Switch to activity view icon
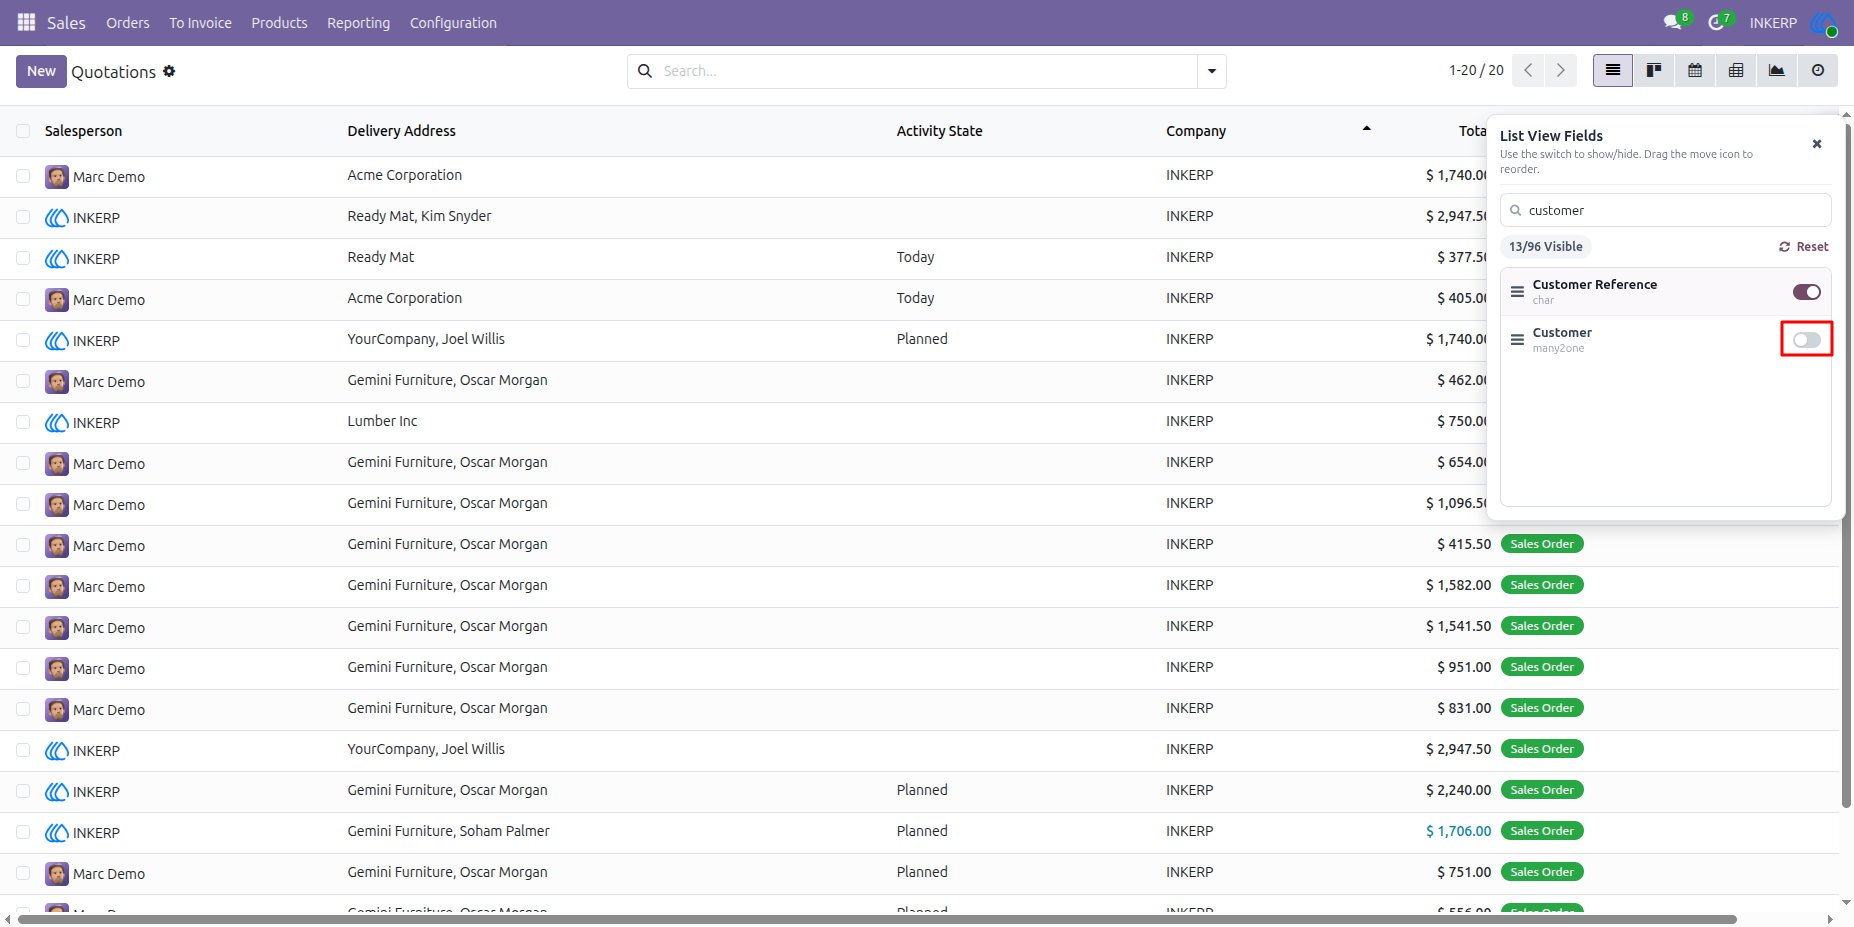This screenshot has height=927, width=1854. click(x=1818, y=71)
